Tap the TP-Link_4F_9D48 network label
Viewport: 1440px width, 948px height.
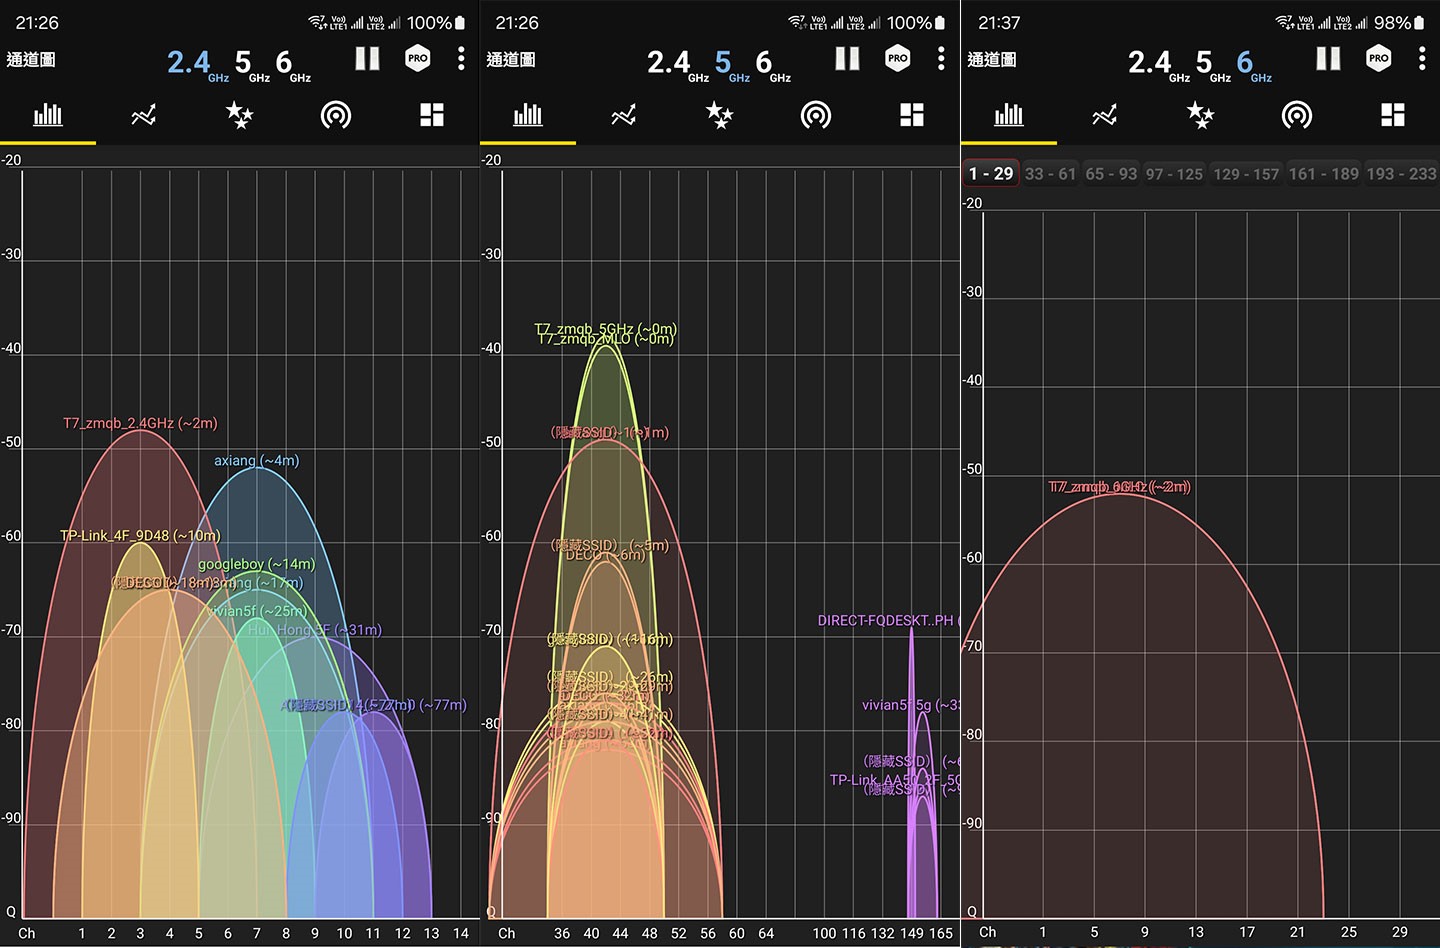click(140, 535)
